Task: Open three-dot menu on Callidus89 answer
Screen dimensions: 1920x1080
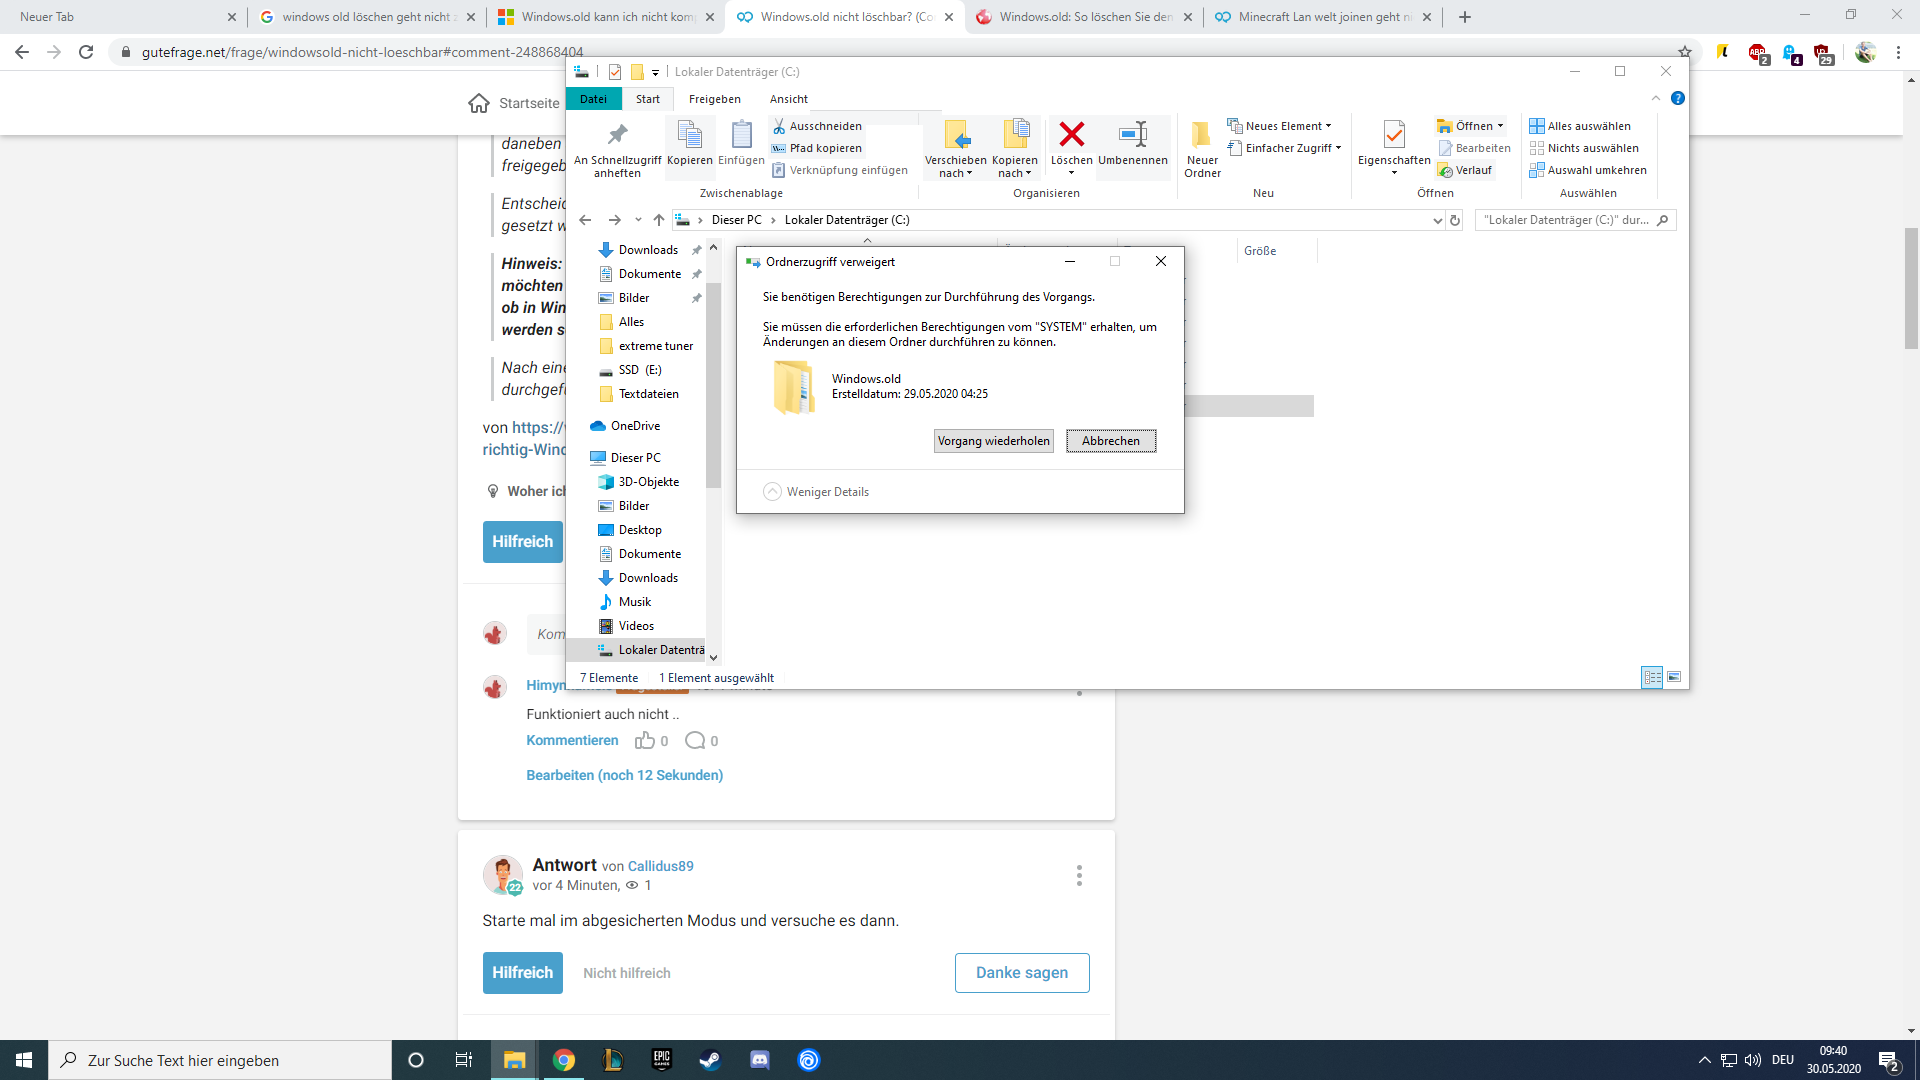Action: click(1079, 876)
